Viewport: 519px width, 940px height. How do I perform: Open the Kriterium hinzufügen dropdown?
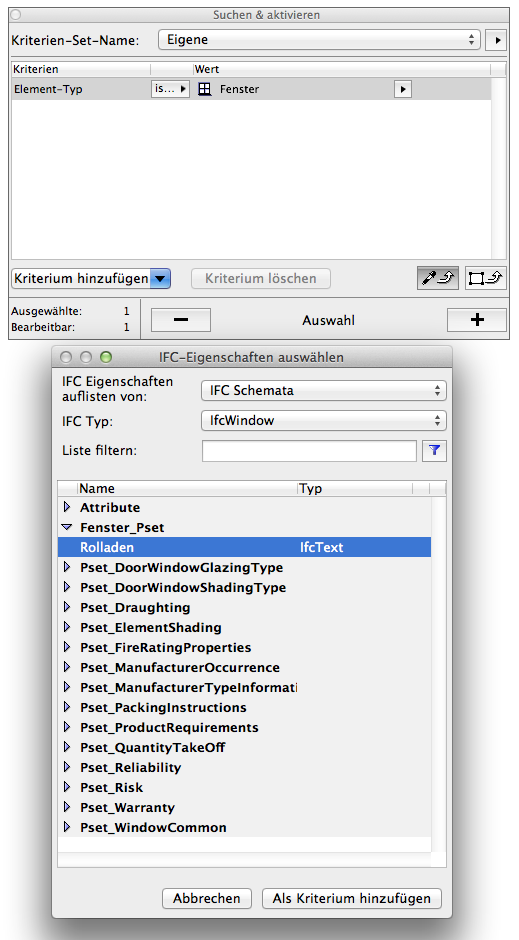(x=90, y=279)
